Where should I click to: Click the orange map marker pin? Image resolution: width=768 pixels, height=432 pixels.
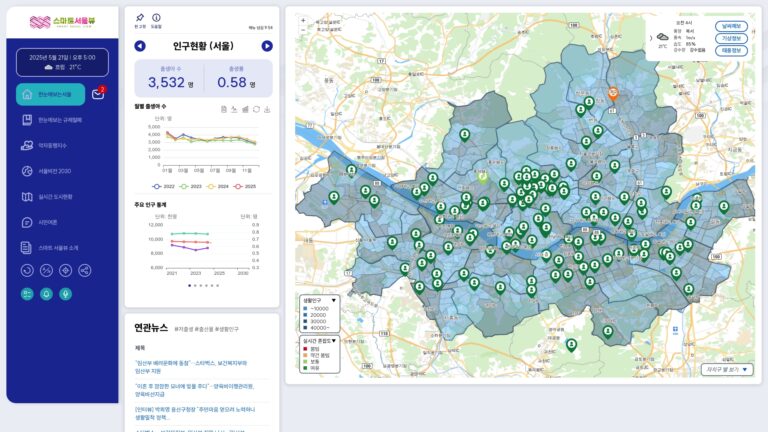click(x=613, y=93)
